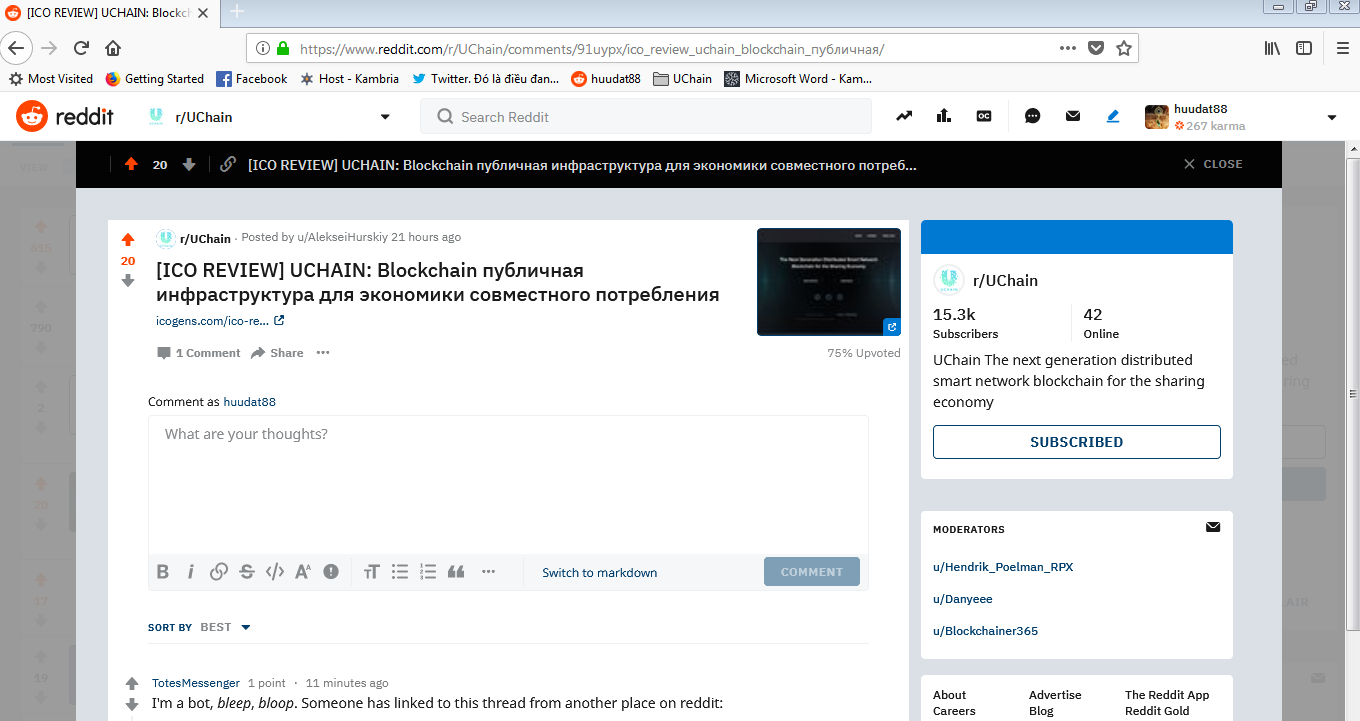Open page actions menu in address bar

[1068, 48]
